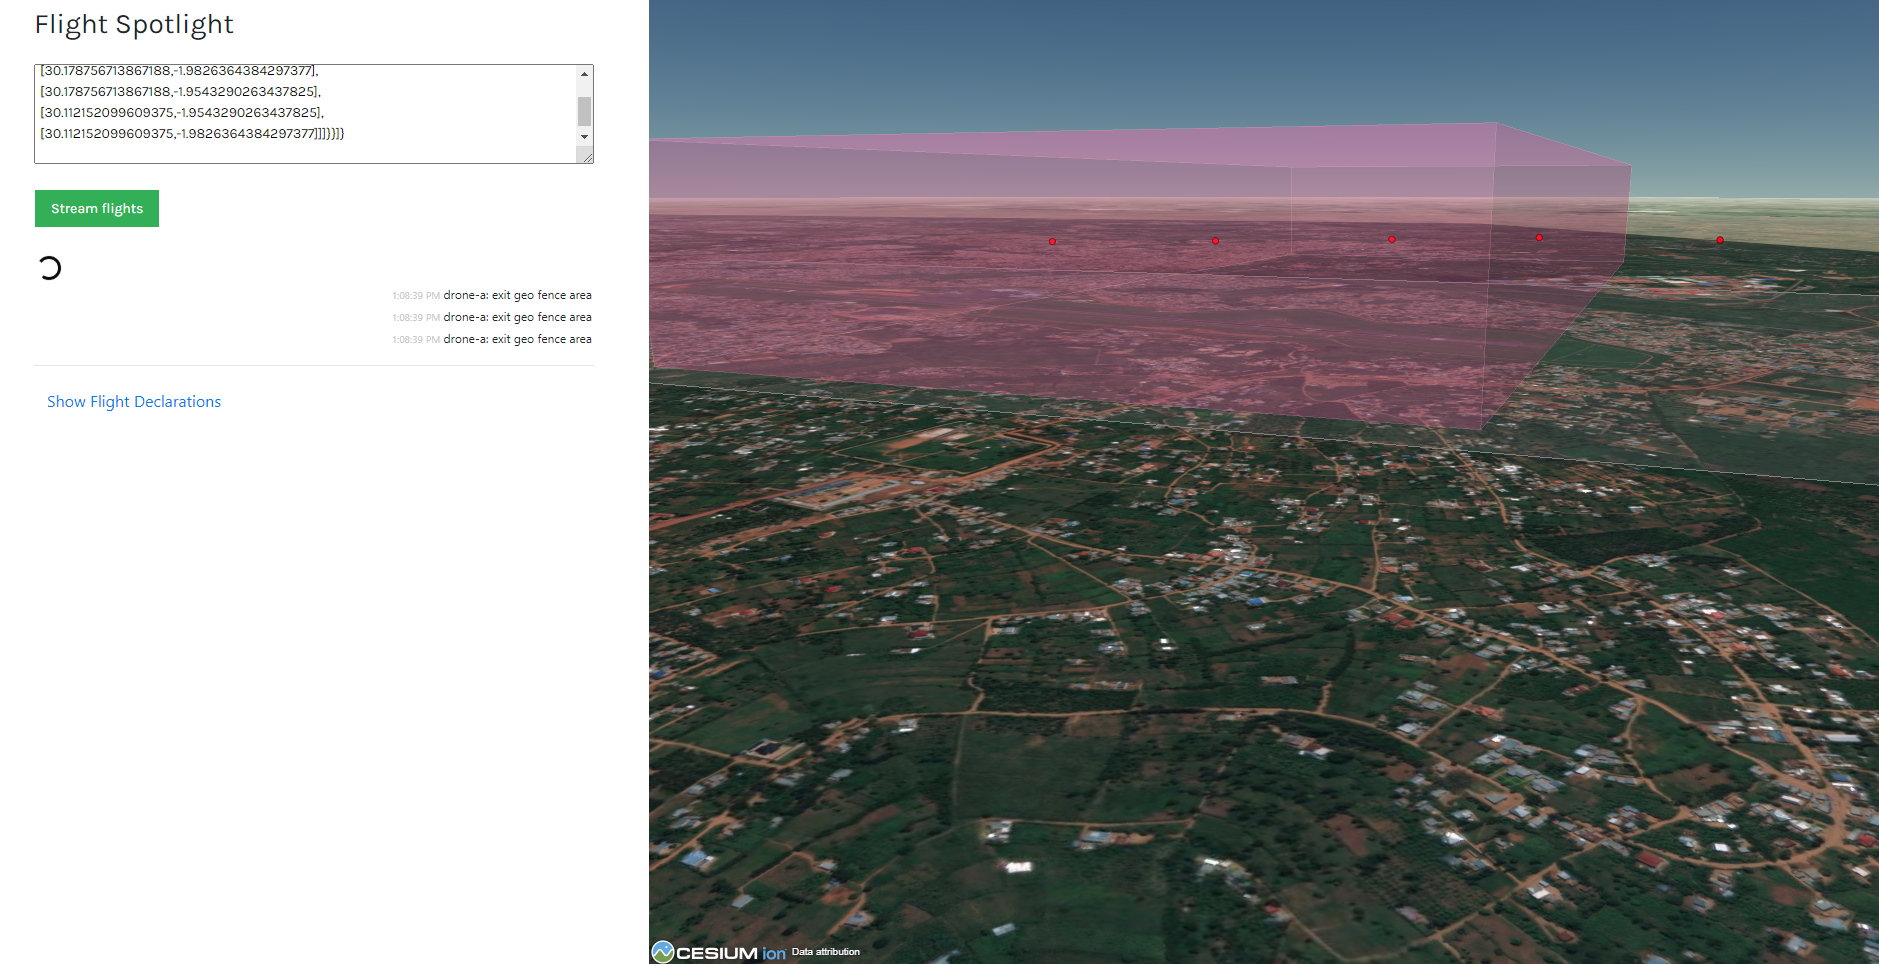Image resolution: width=1879 pixels, height=964 pixels.
Task: Click the second red drone marker from the left
Action: coord(1216,241)
